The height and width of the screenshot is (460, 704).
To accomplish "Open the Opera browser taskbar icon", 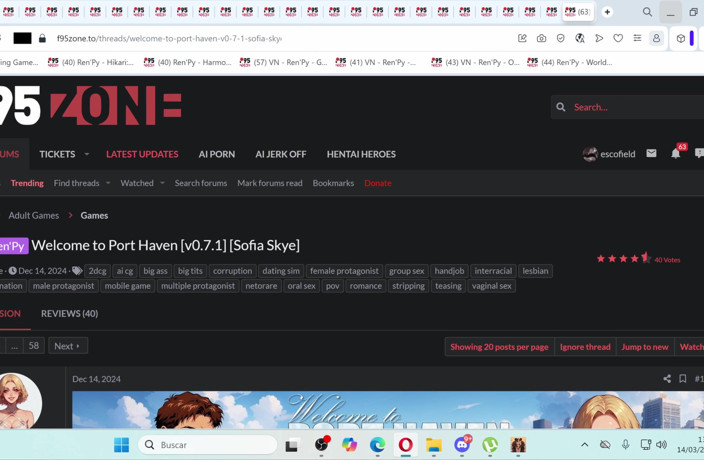I will pyautogui.click(x=405, y=445).
